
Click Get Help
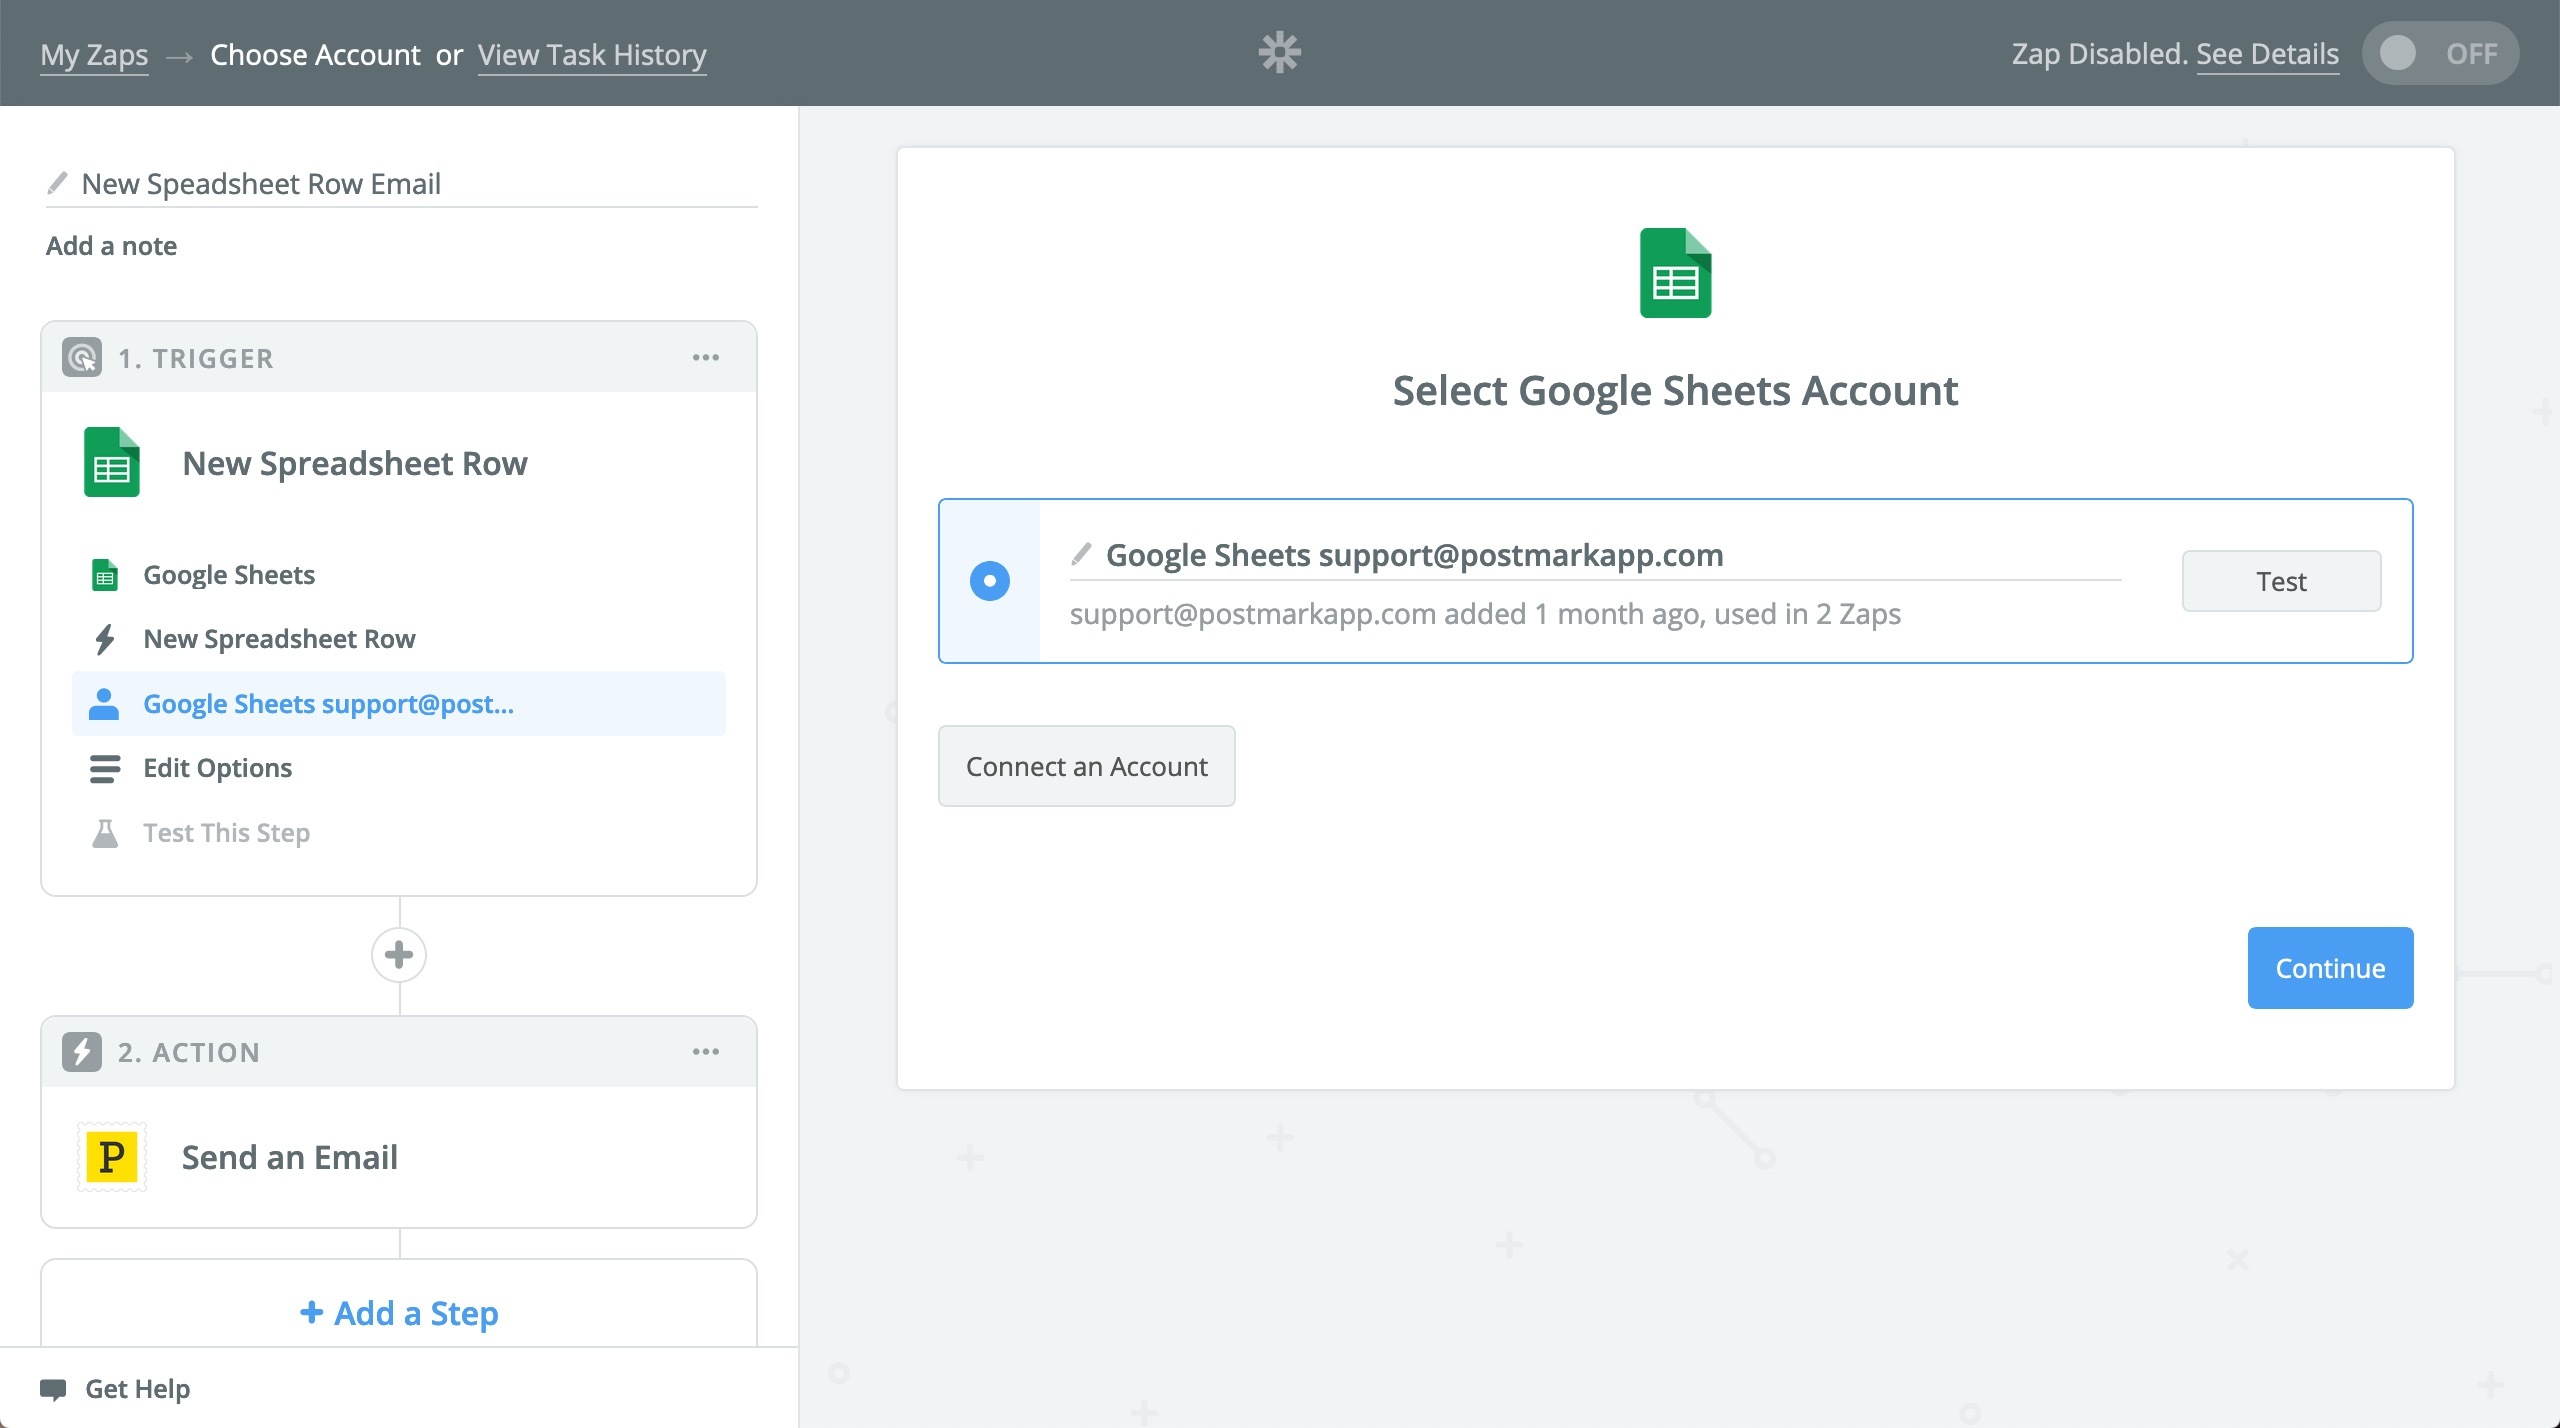(137, 1389)
